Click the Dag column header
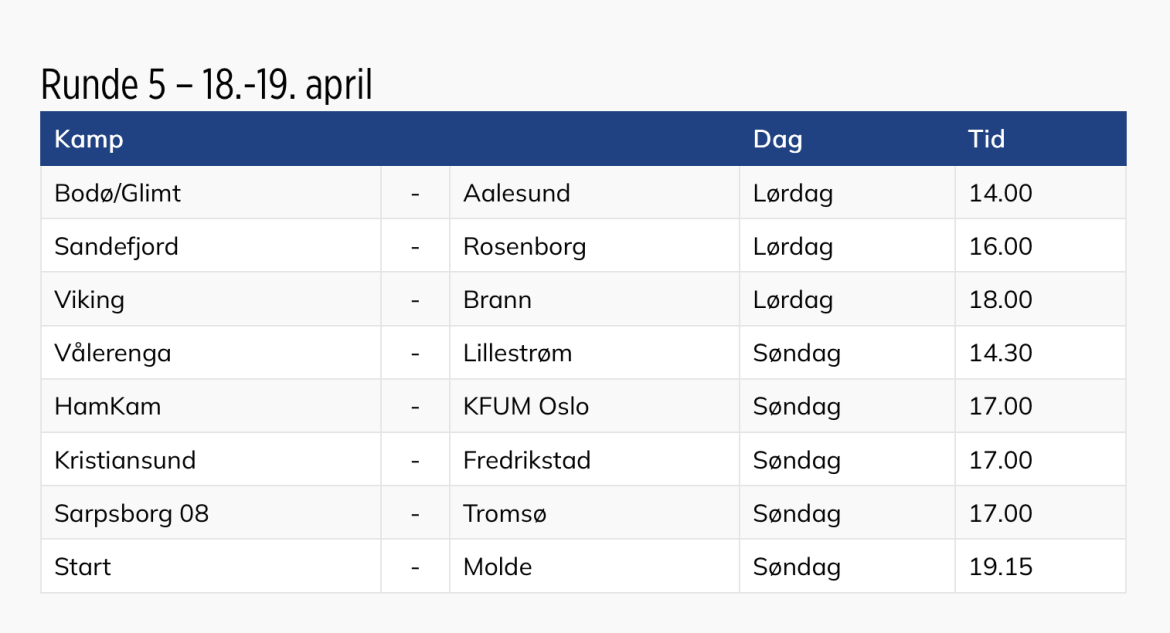This screenshot has width=1170, height=633. coord(777,139)
